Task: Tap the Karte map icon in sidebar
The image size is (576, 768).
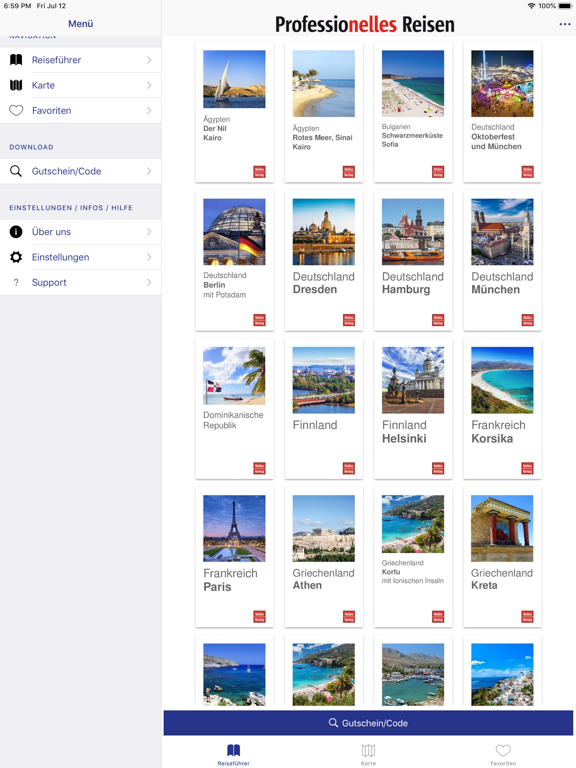Action: (16, 85)
